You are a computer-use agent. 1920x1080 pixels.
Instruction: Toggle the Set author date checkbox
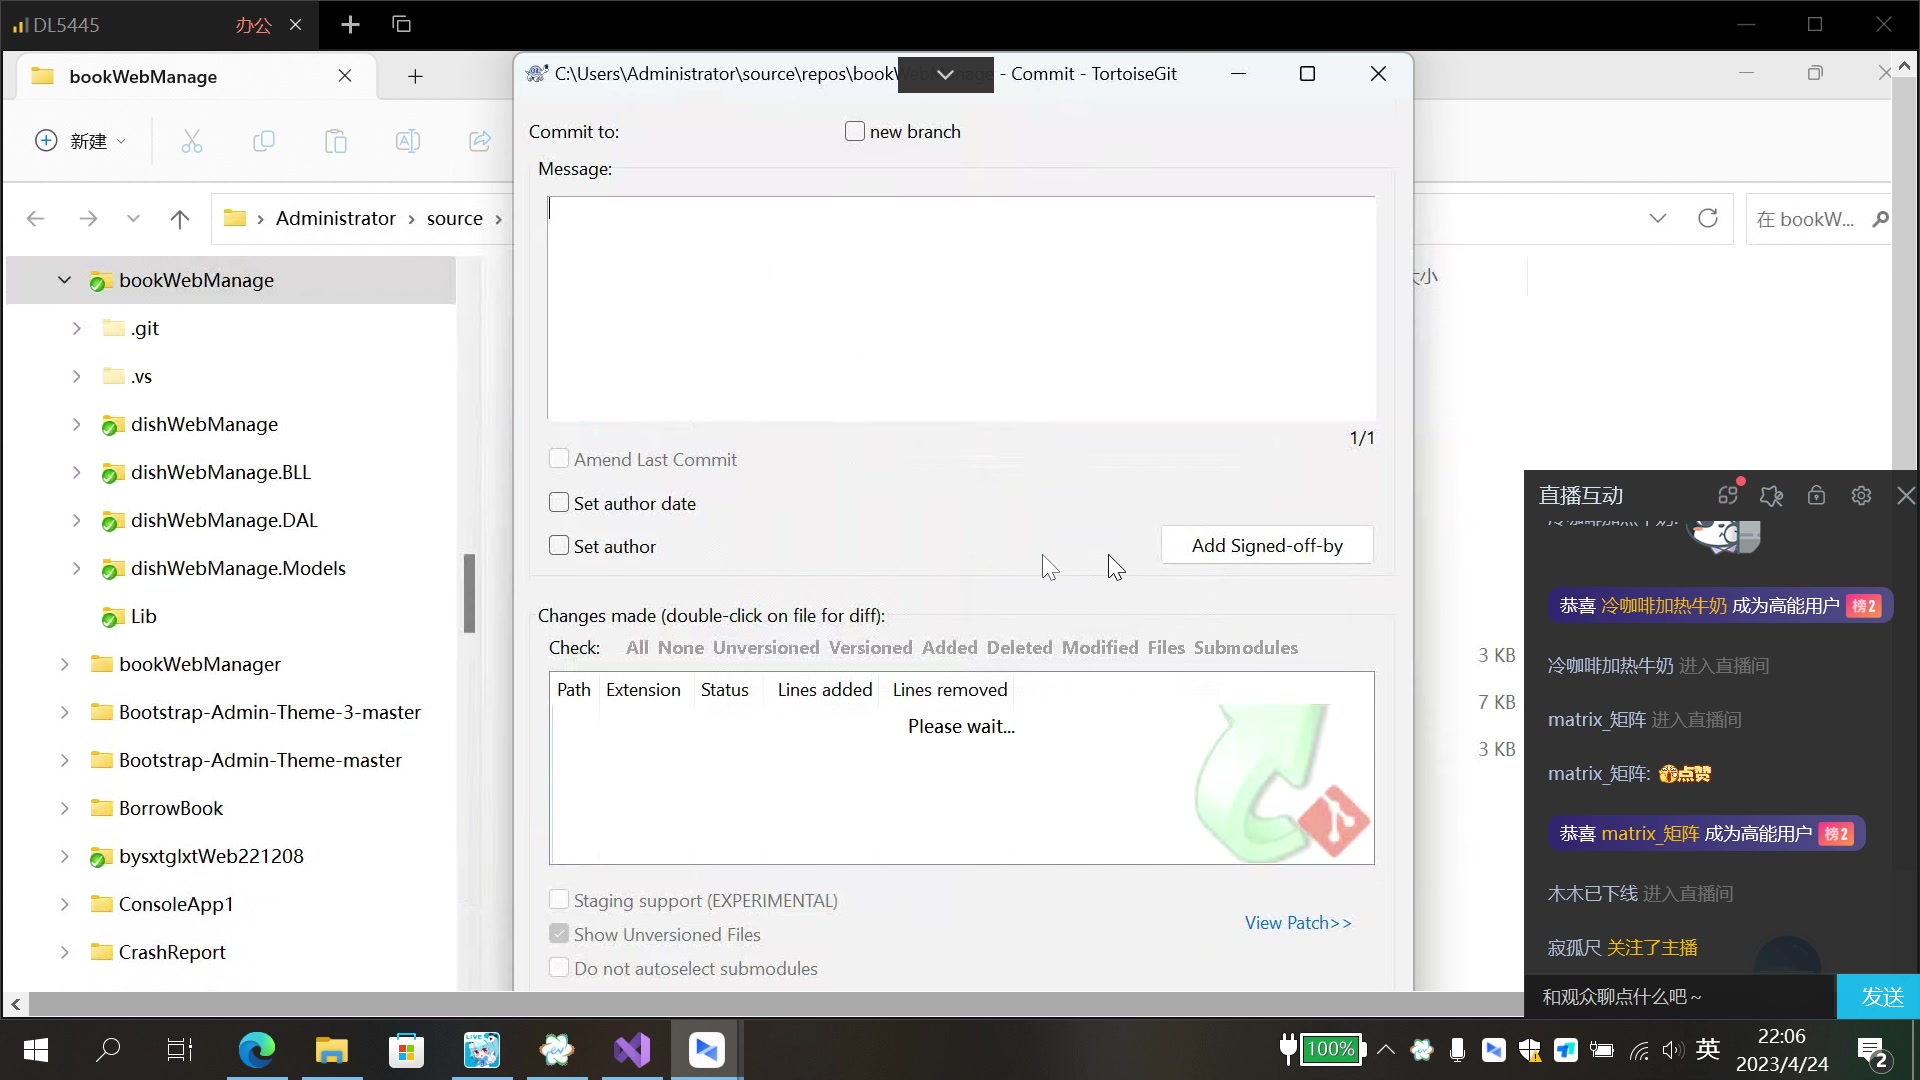[x=559, y=502]
